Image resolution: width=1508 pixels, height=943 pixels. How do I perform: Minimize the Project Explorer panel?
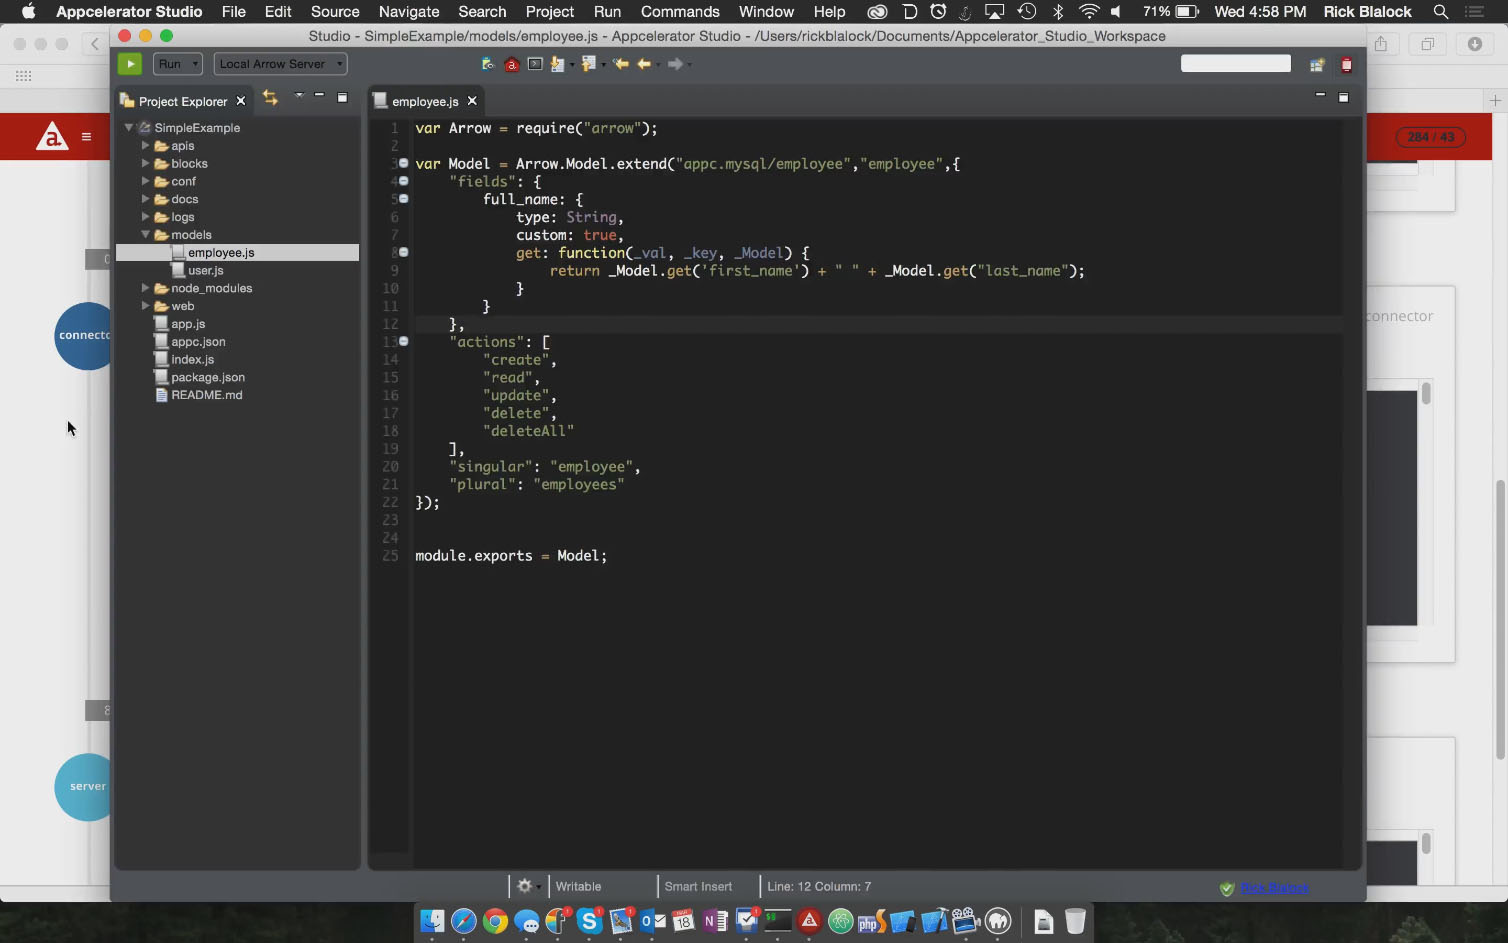tap(319, 96)
